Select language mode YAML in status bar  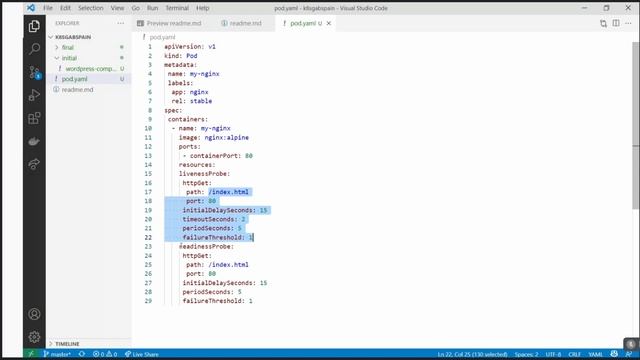click(x=596, y=354)
